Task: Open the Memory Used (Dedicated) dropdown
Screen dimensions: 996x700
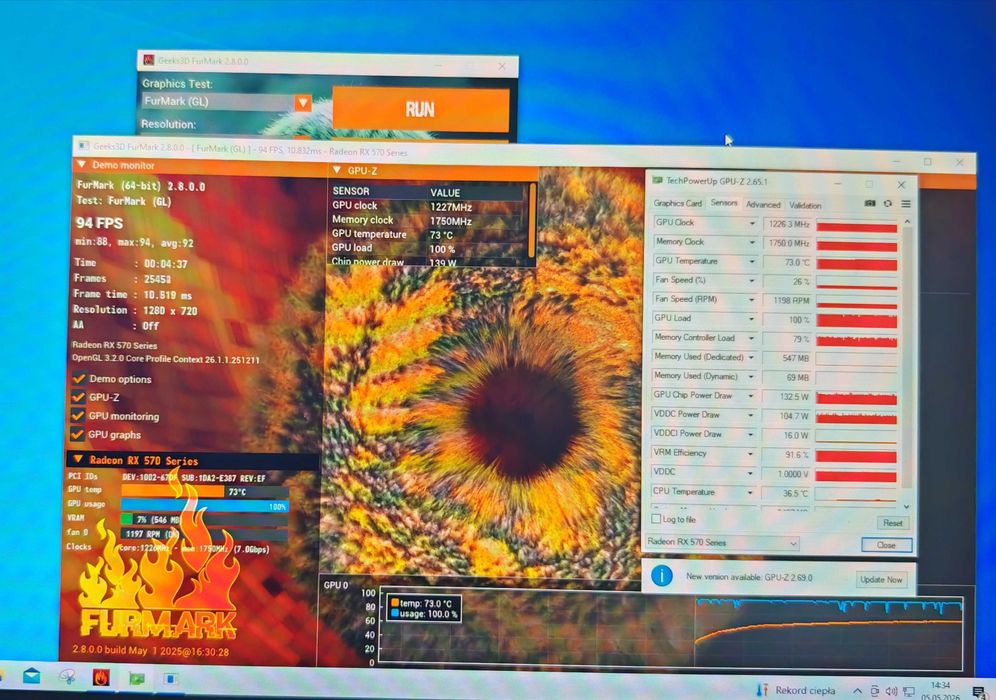Action: pos(751,358)
